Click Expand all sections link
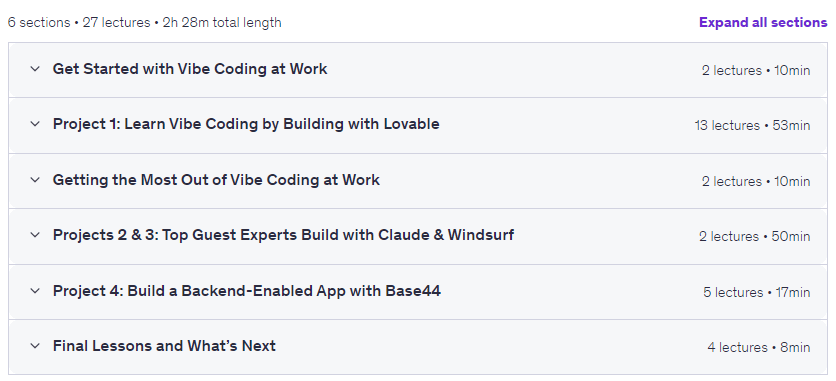Screen dimensions: 836x381 click(763, 22)
